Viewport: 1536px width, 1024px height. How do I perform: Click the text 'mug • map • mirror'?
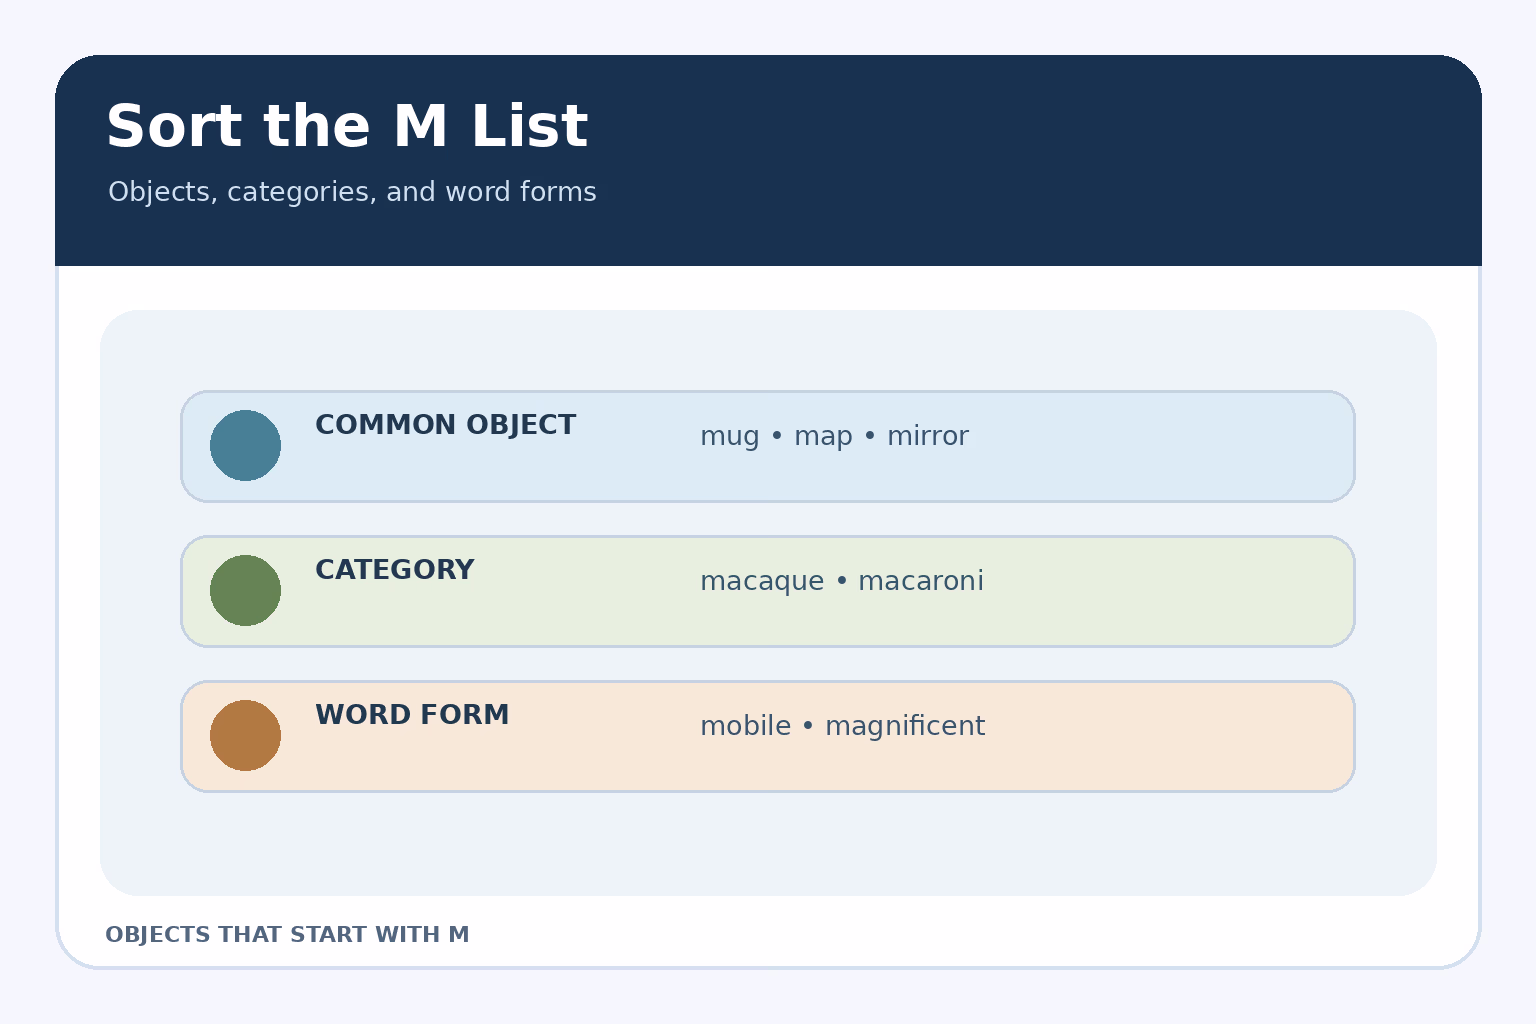click(834, 437)
